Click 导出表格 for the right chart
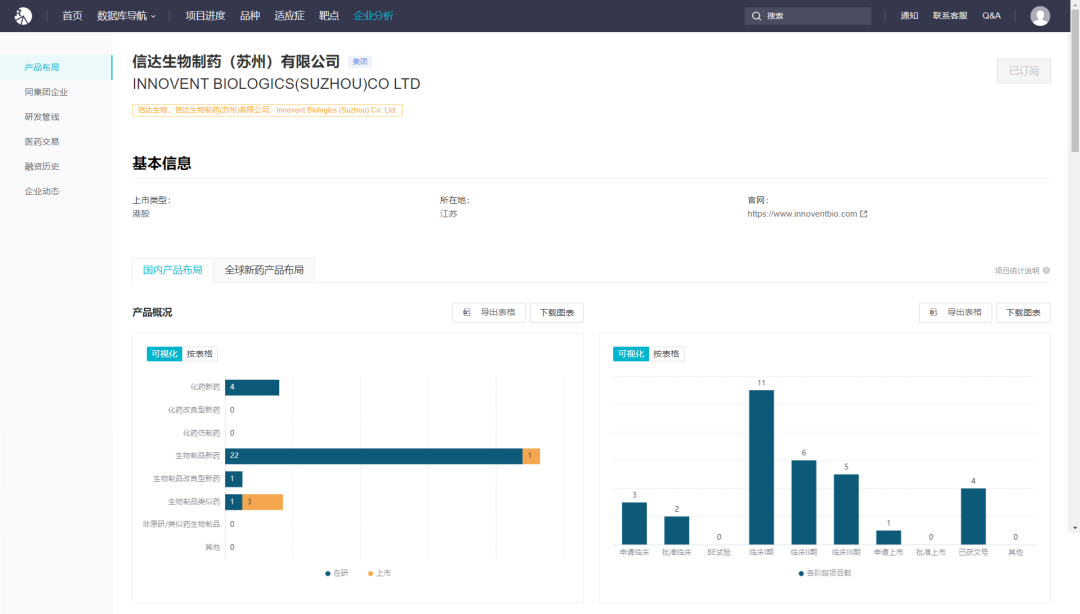 click(955, 313)
